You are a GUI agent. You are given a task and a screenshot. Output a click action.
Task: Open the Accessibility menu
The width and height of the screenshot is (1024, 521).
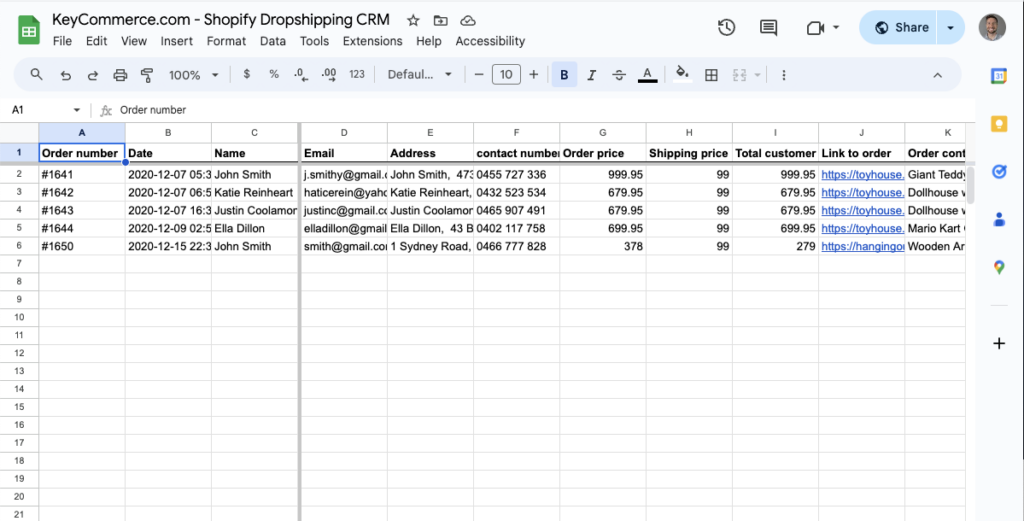coord(490,41)
